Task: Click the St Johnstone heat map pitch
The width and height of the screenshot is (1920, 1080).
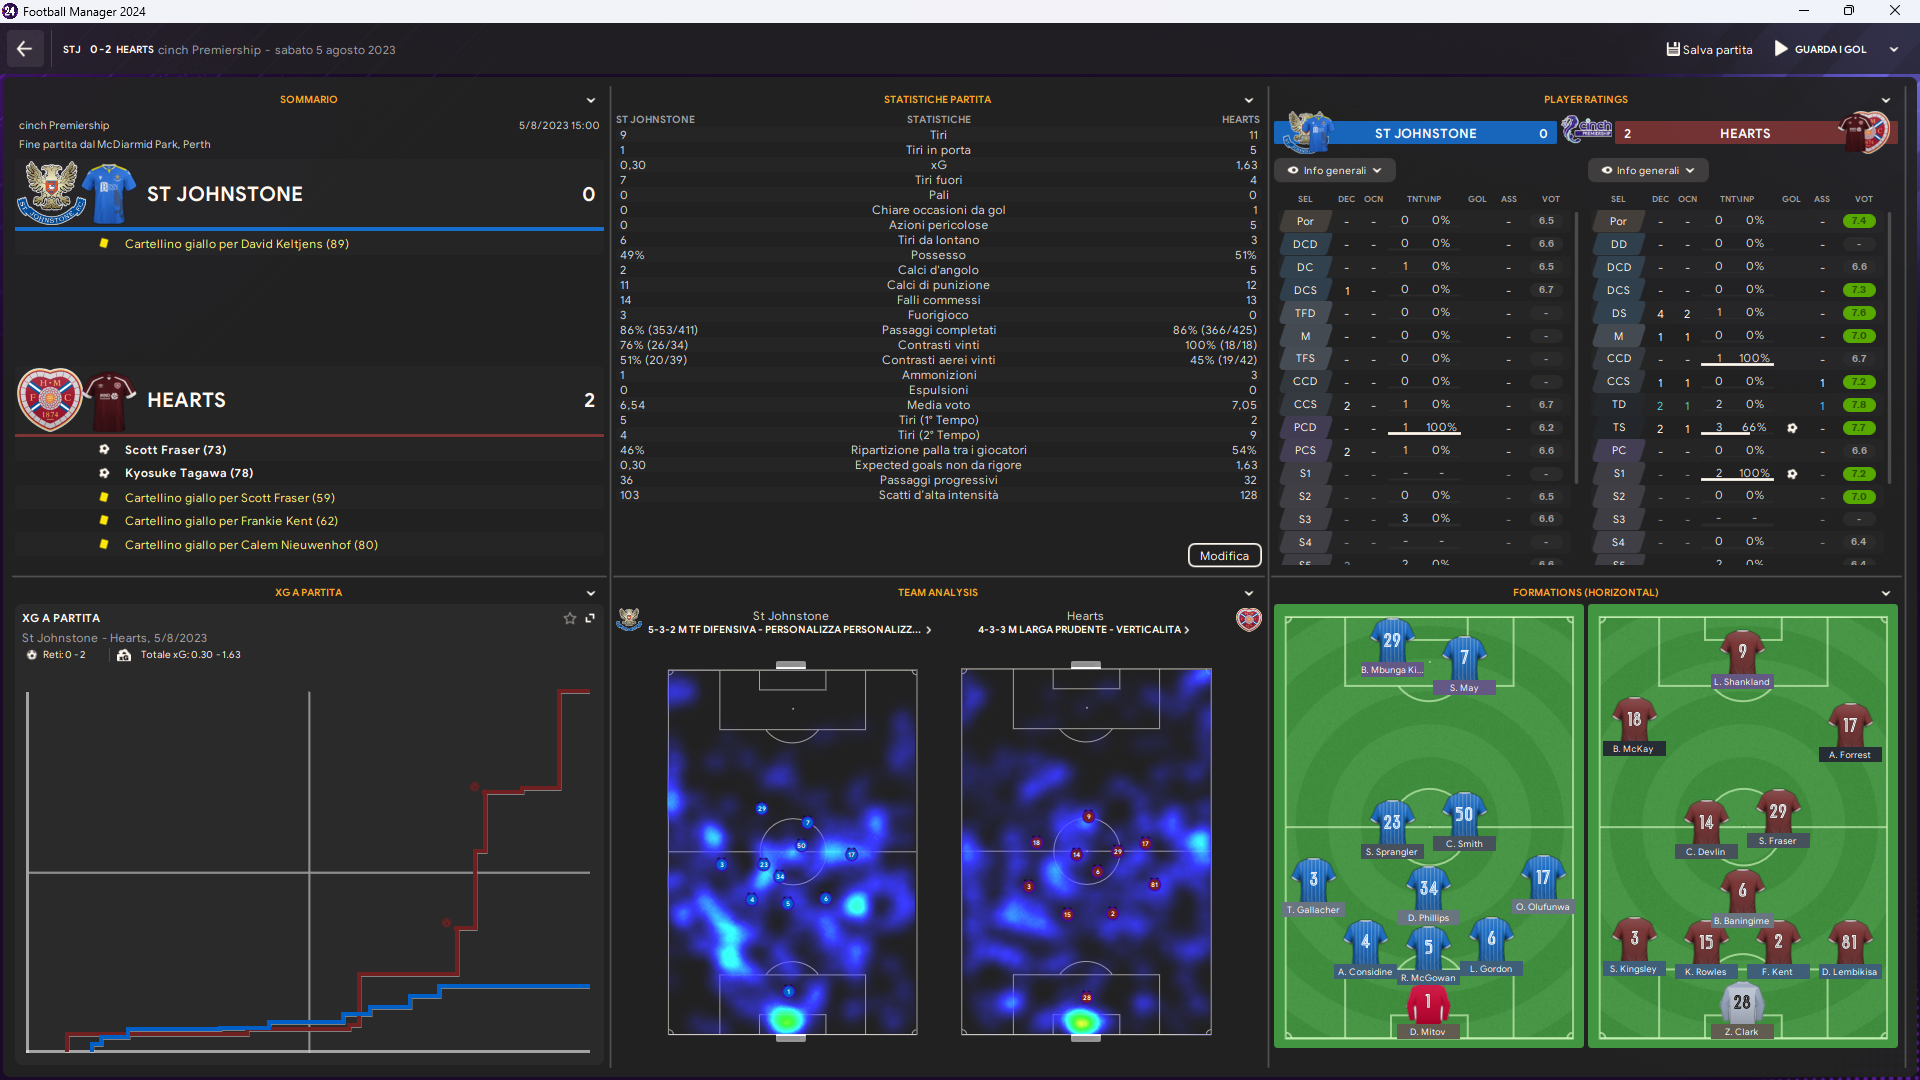Action: click(792, 851)
